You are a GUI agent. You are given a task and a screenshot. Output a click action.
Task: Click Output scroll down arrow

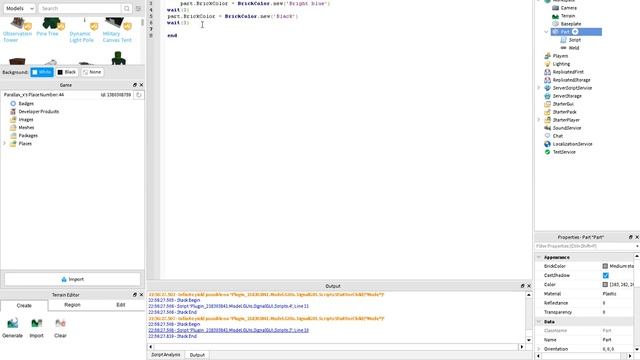pos(529,340)
